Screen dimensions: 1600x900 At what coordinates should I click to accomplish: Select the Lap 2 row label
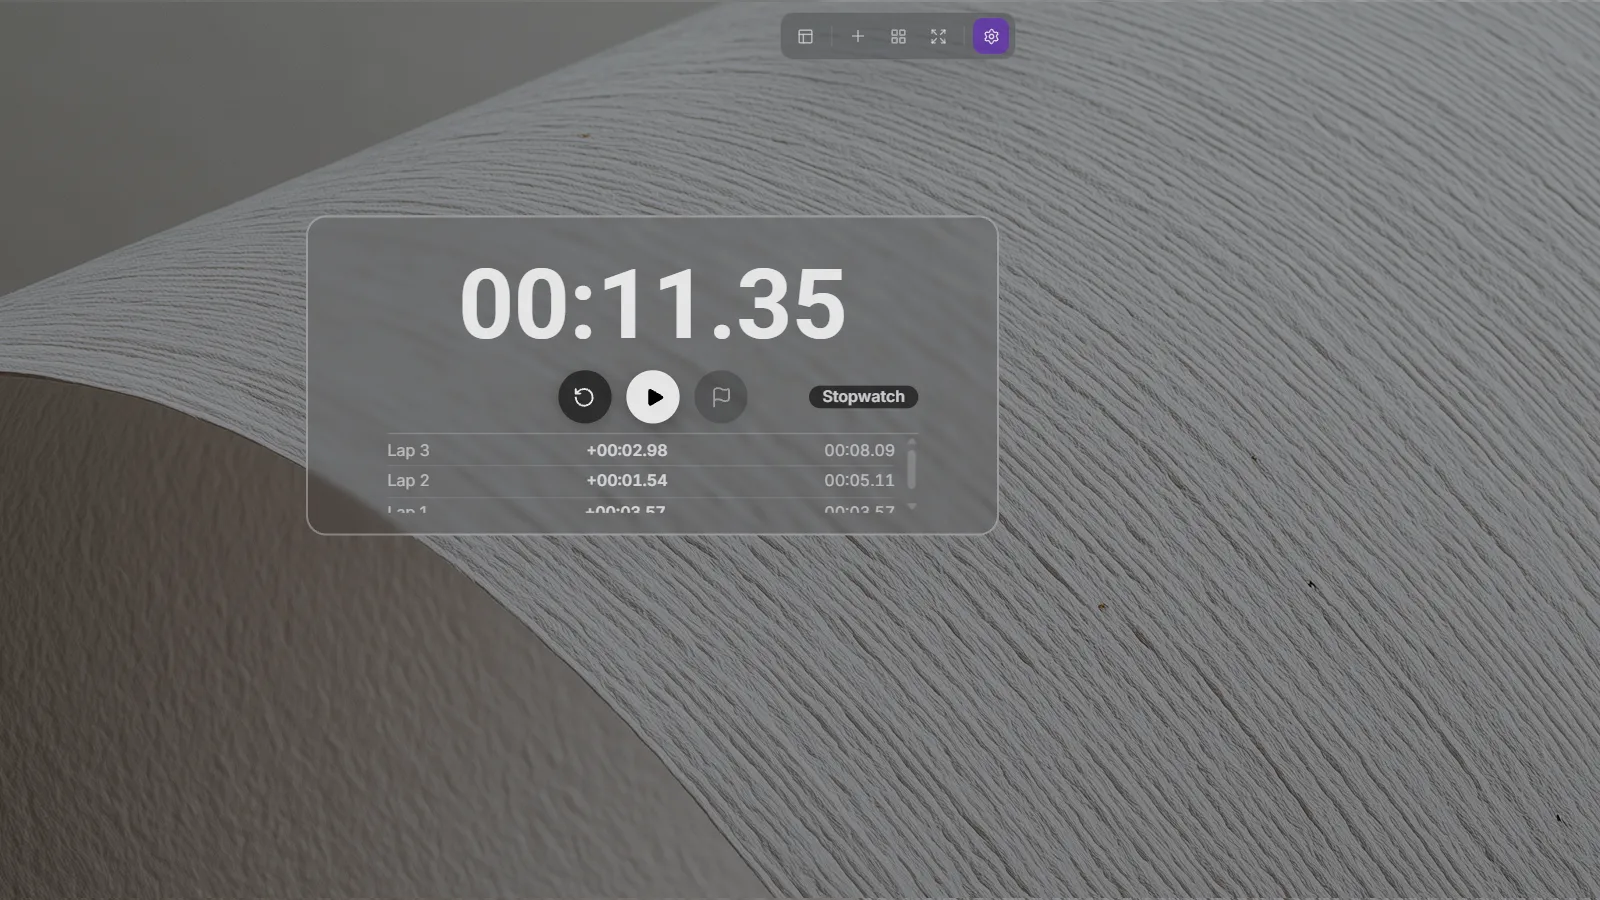pyautogui.click(x=408, y=480)
